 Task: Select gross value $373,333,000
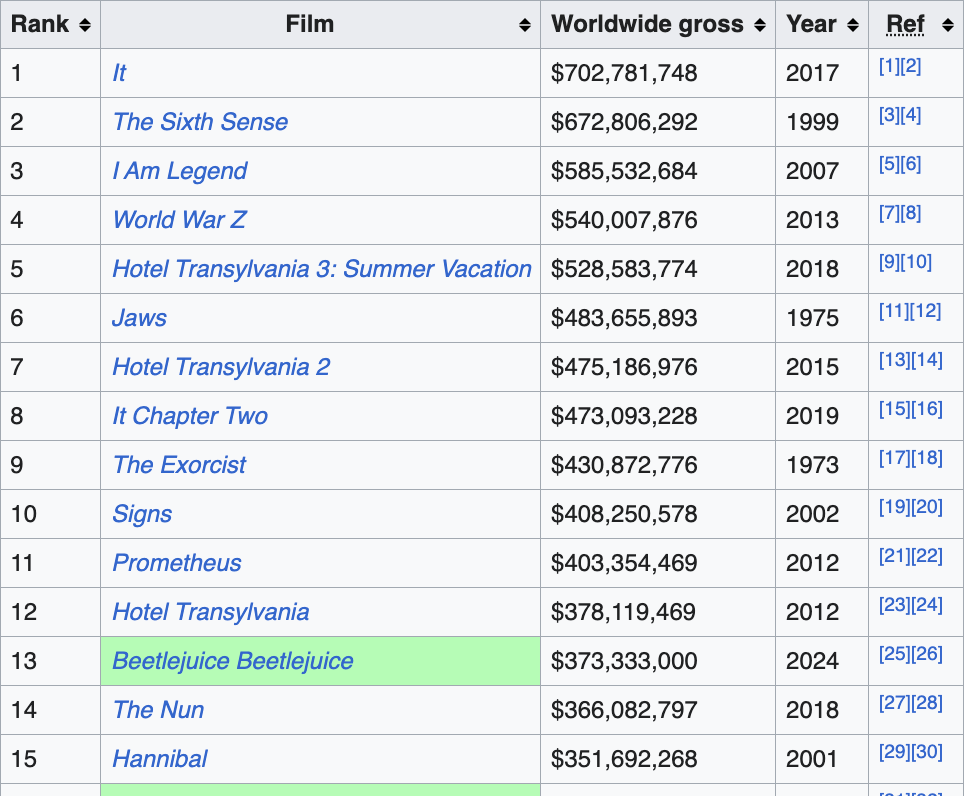point(624,661)
